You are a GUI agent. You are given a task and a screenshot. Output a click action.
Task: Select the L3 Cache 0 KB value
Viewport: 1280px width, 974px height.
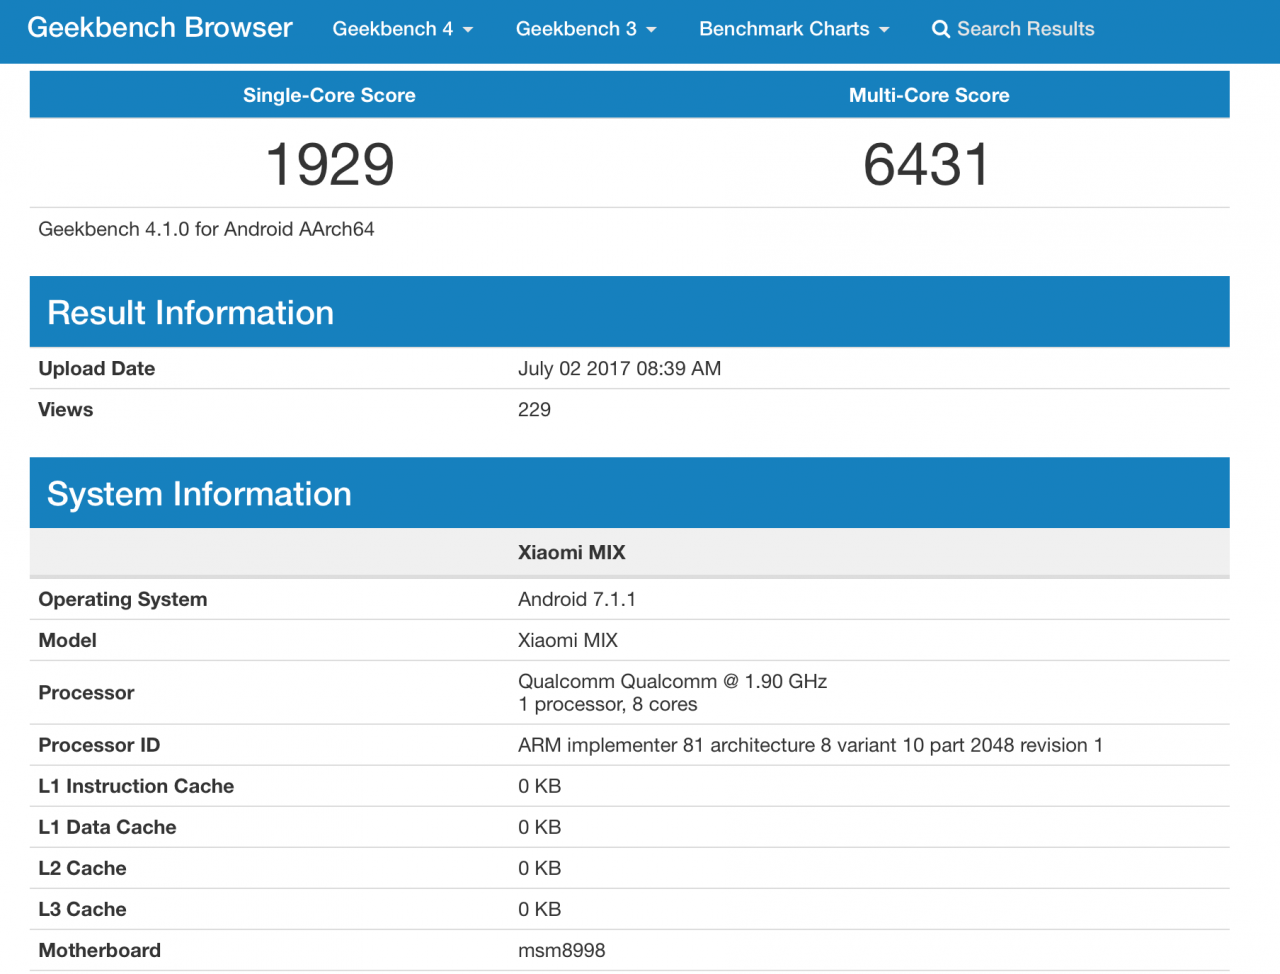540,909
